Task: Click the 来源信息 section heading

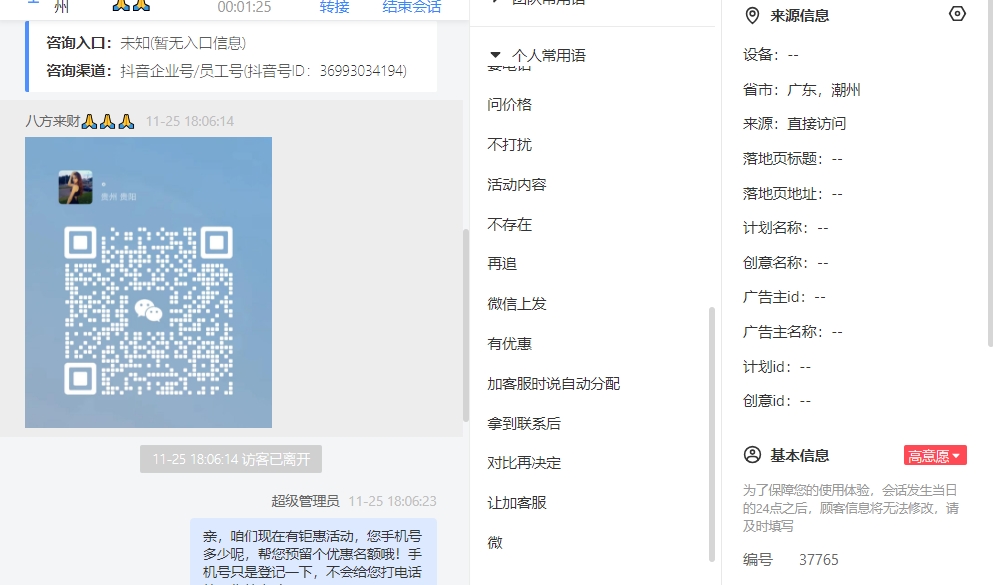Action: pos(800,15)
